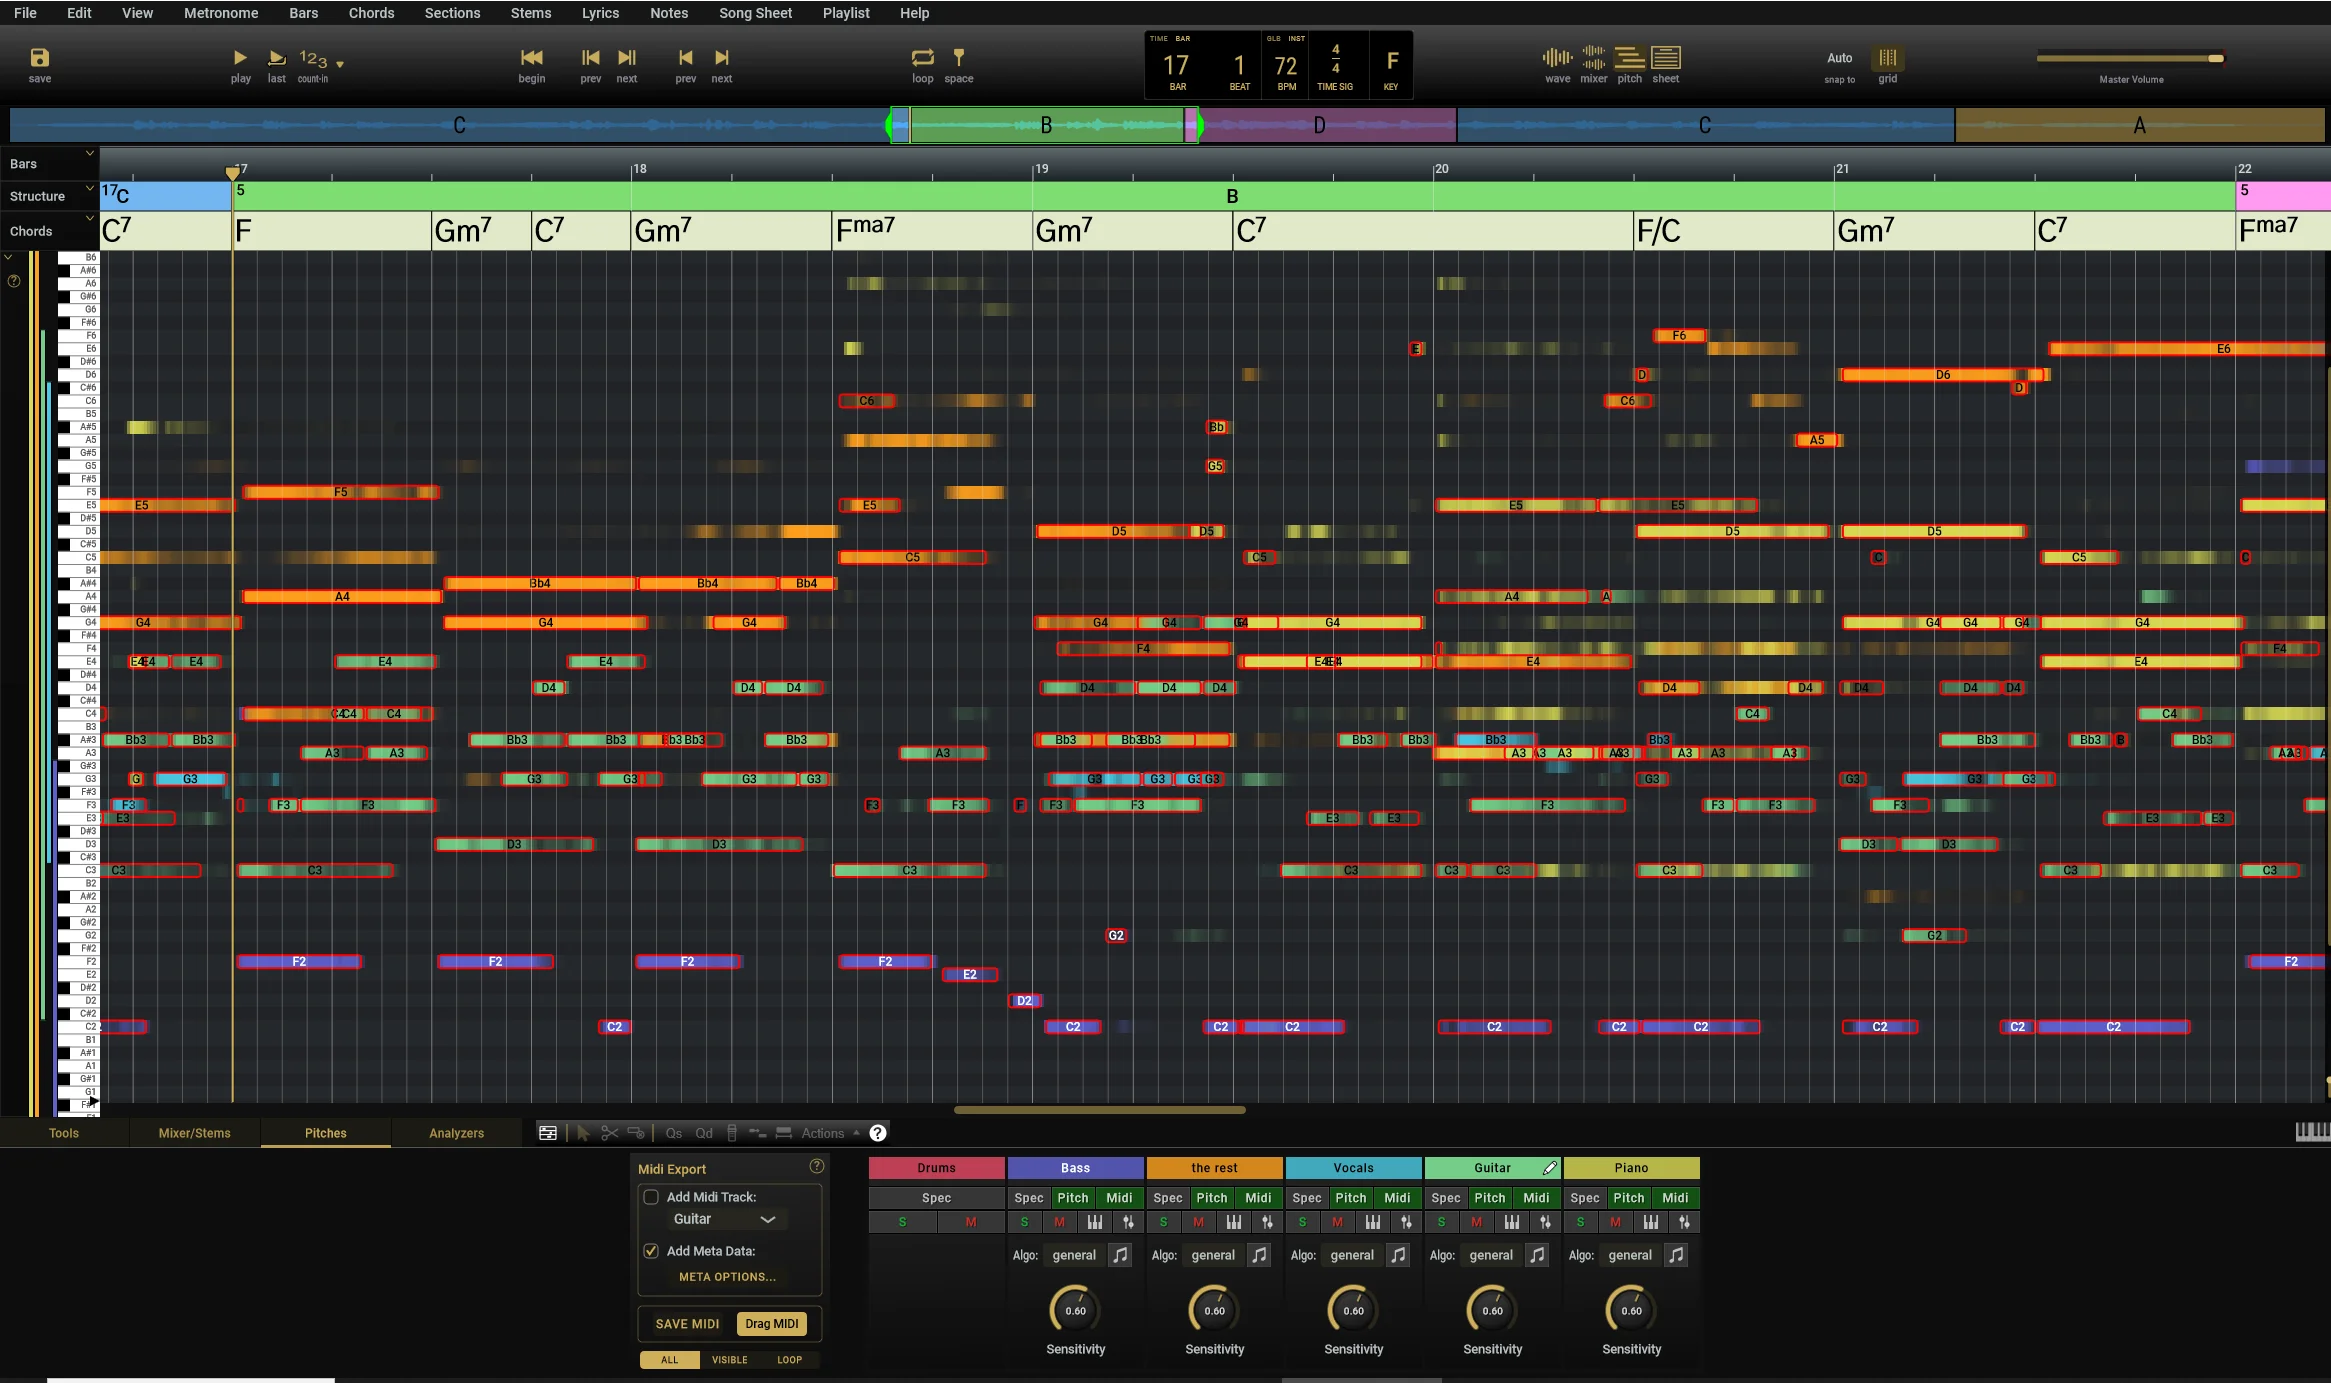
Task: Open the mixer view icon
Action: (x=1594, y=58)
